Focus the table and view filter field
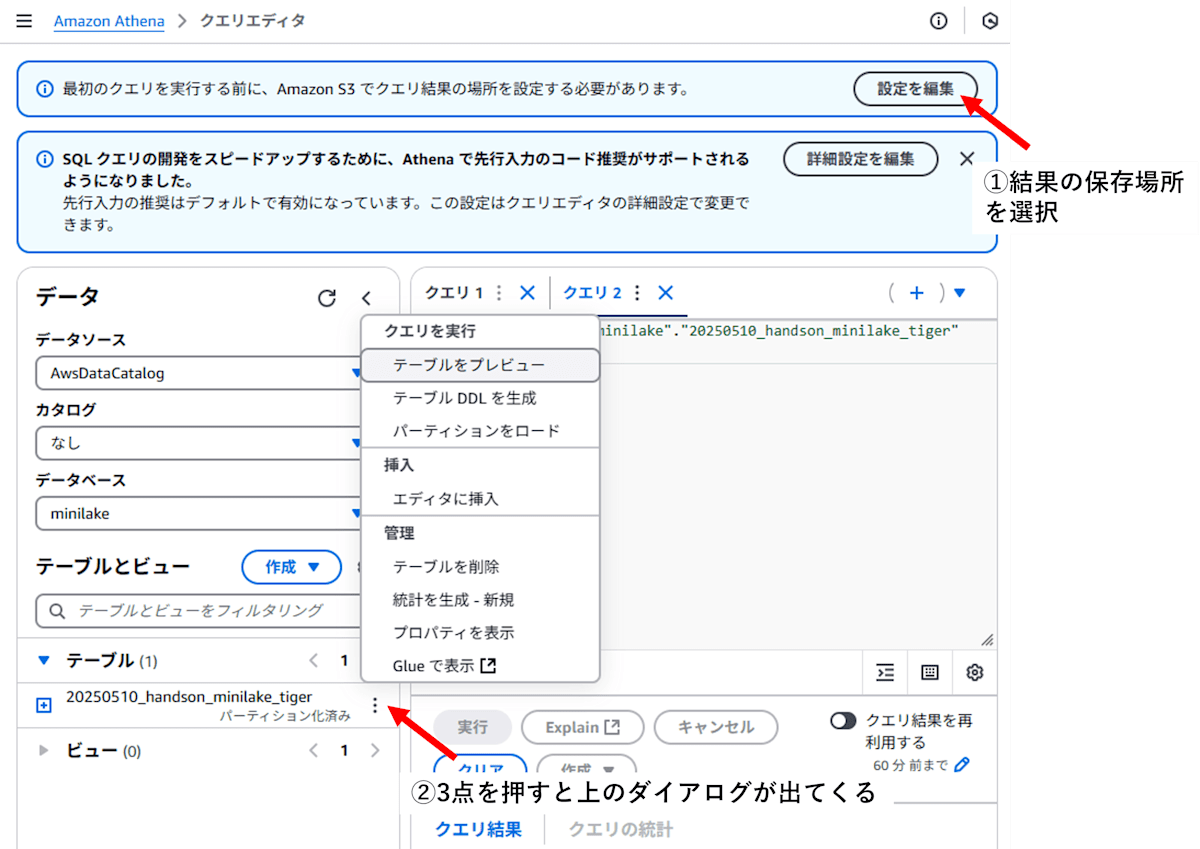1200x849 pixels. [x=200, y=610]
